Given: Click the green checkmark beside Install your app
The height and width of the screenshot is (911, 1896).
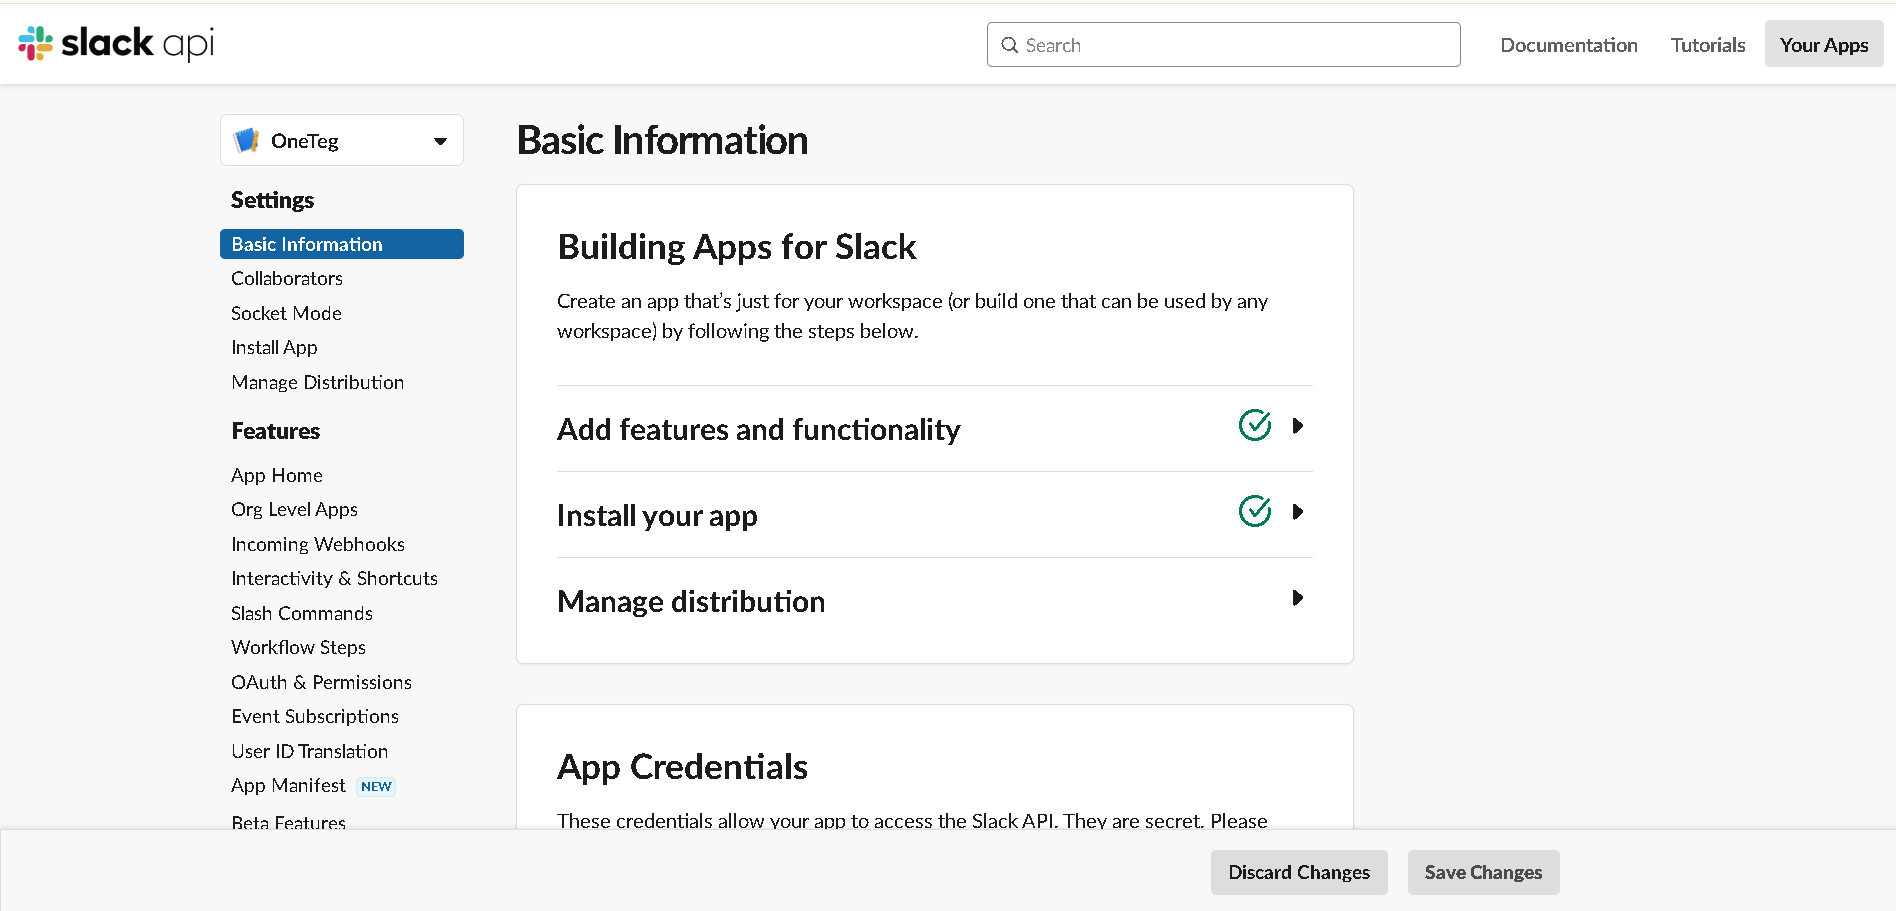Looking at the screenshot, I should (1254, 512).
